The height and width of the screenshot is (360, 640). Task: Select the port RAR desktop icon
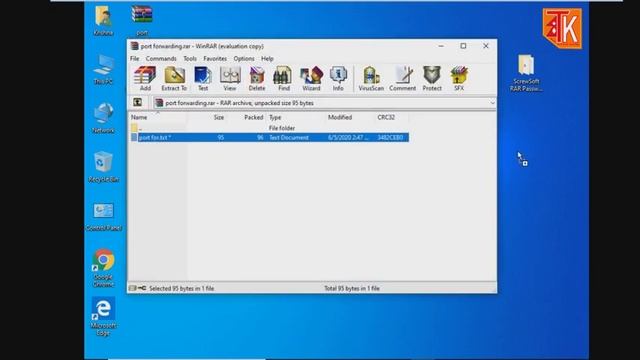click(x=142, y=20)
